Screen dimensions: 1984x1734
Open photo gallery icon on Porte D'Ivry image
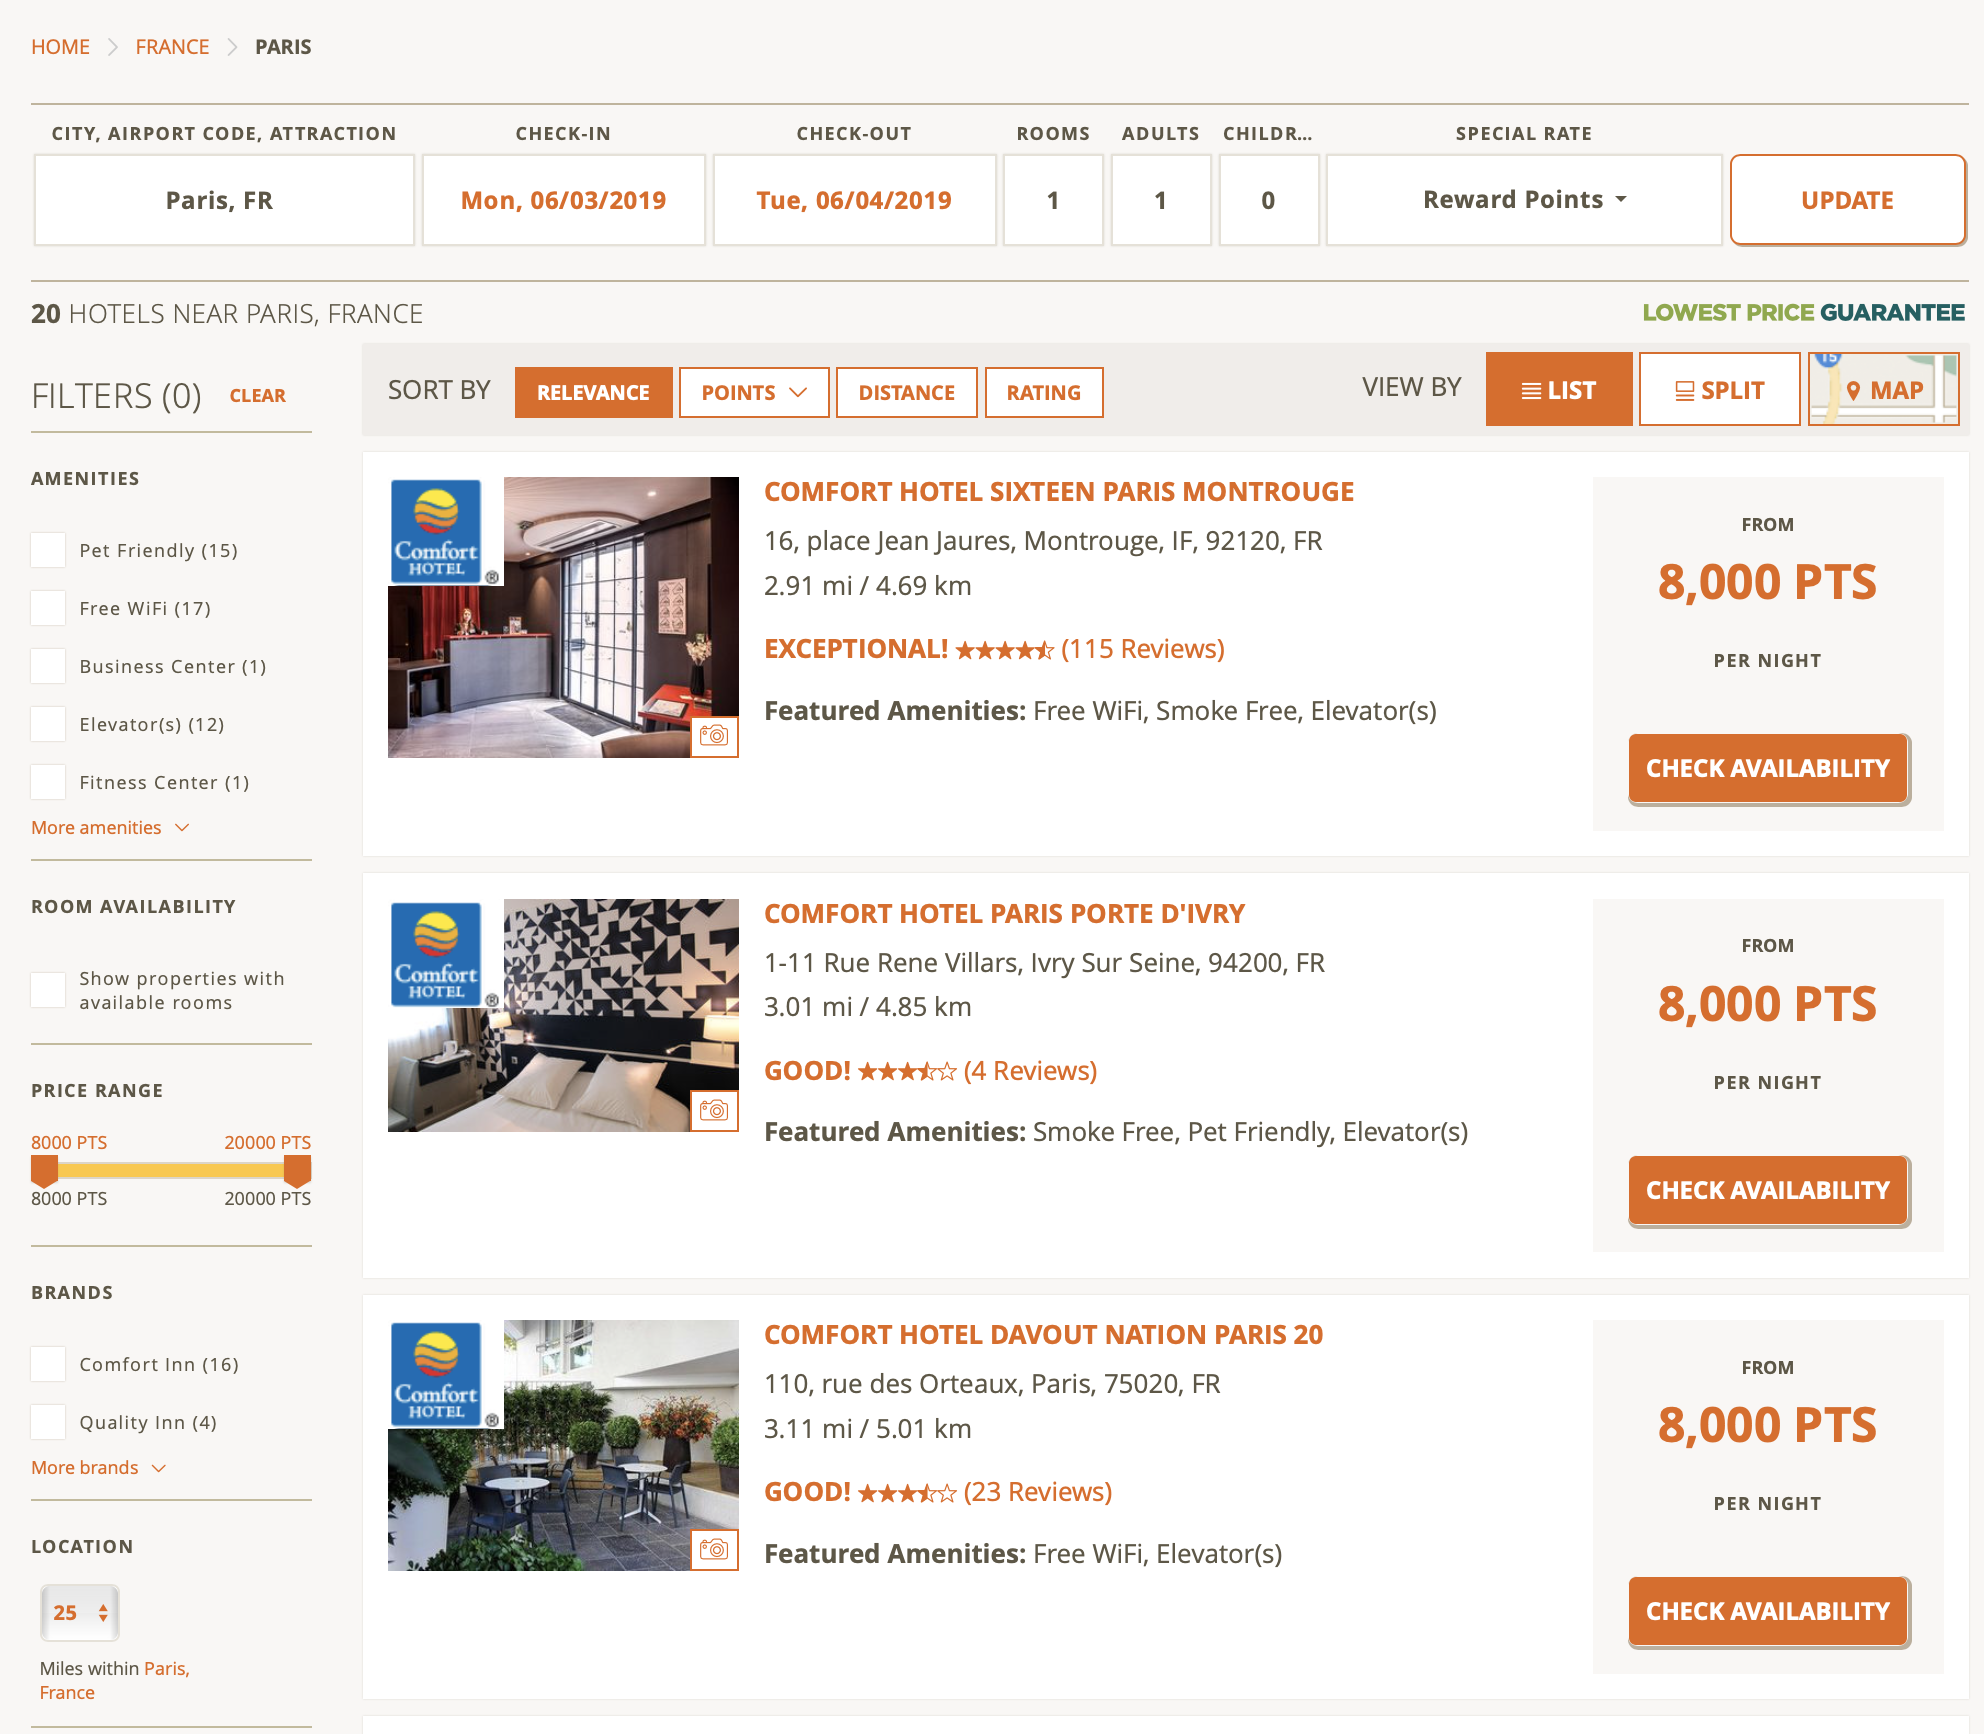(714, 1110)
